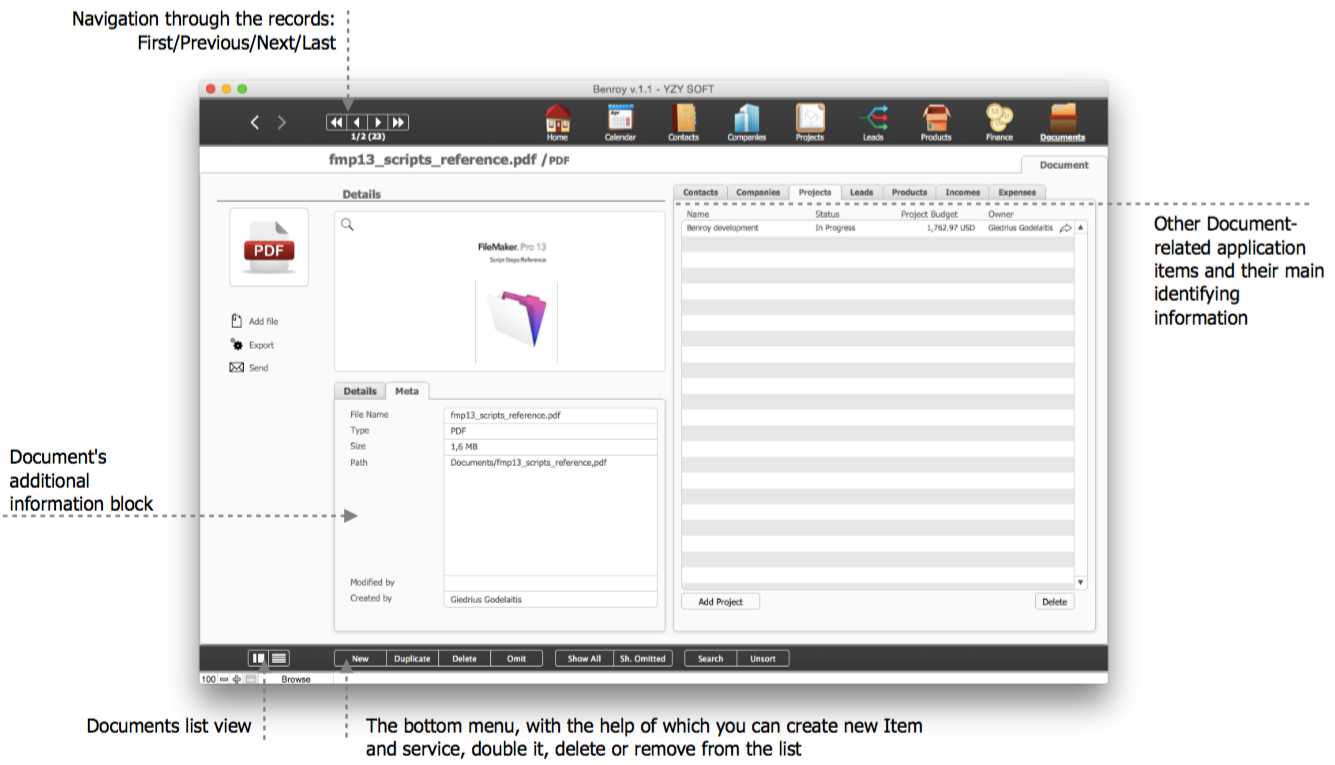
Task: Switch to documents list view
Action: [x=279, y=658]
